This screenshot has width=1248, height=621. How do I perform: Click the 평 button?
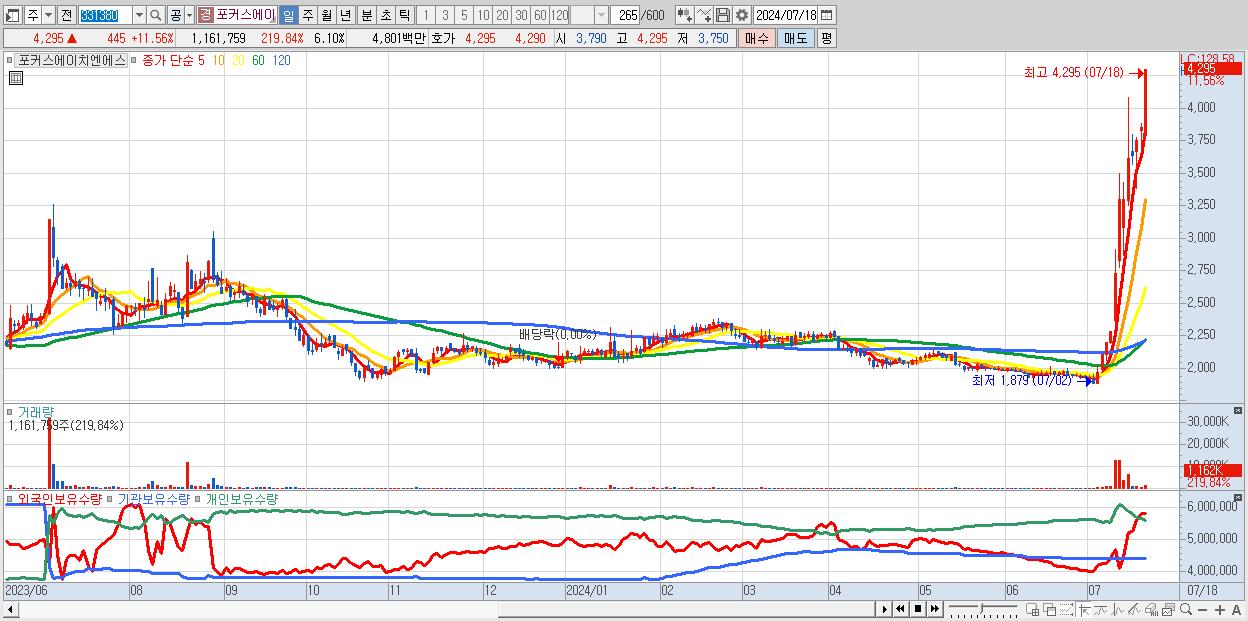(x=826, y=38)
